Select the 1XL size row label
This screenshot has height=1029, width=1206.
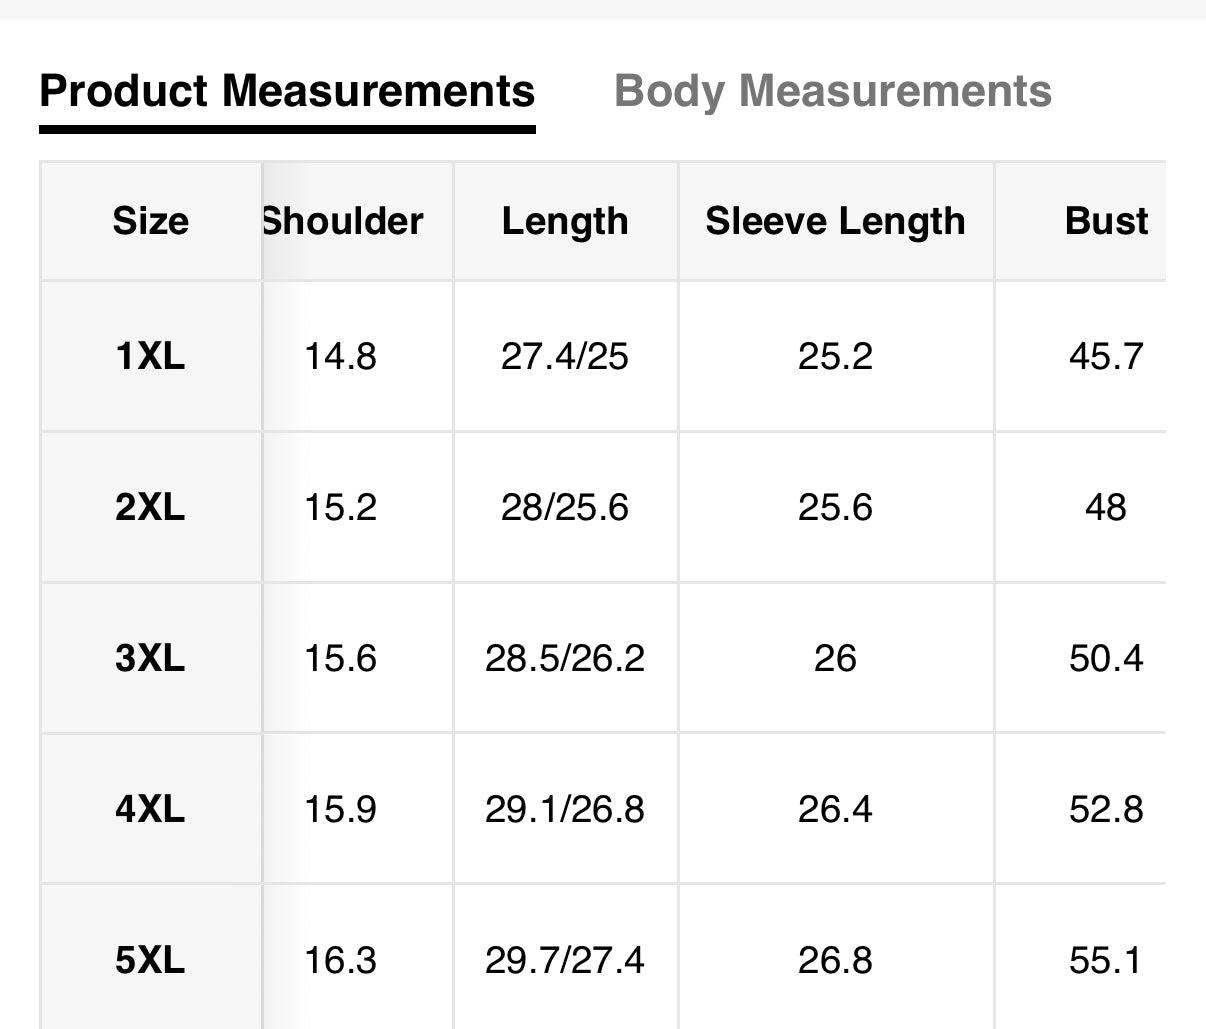pyautogui.click(x=150, y=356)
